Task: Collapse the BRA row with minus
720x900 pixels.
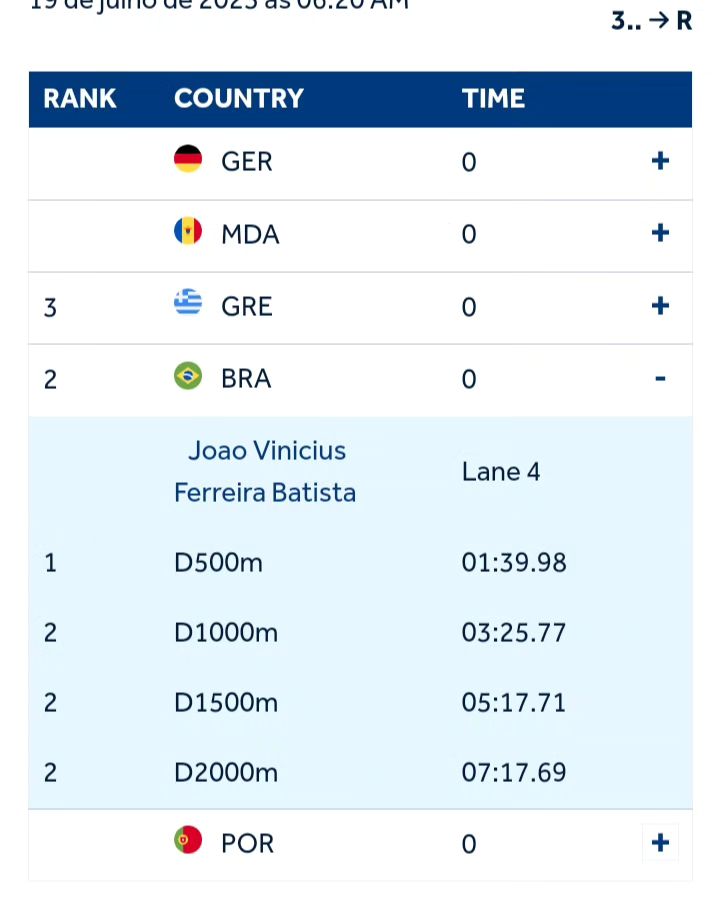Action: pos(659,378)
